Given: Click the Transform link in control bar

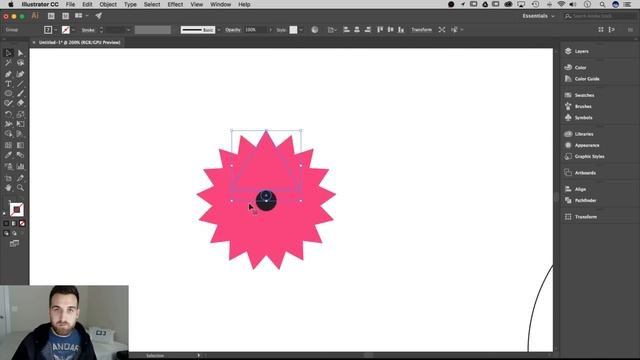Looking at the screenshot, I should click(x=421, y=30).
